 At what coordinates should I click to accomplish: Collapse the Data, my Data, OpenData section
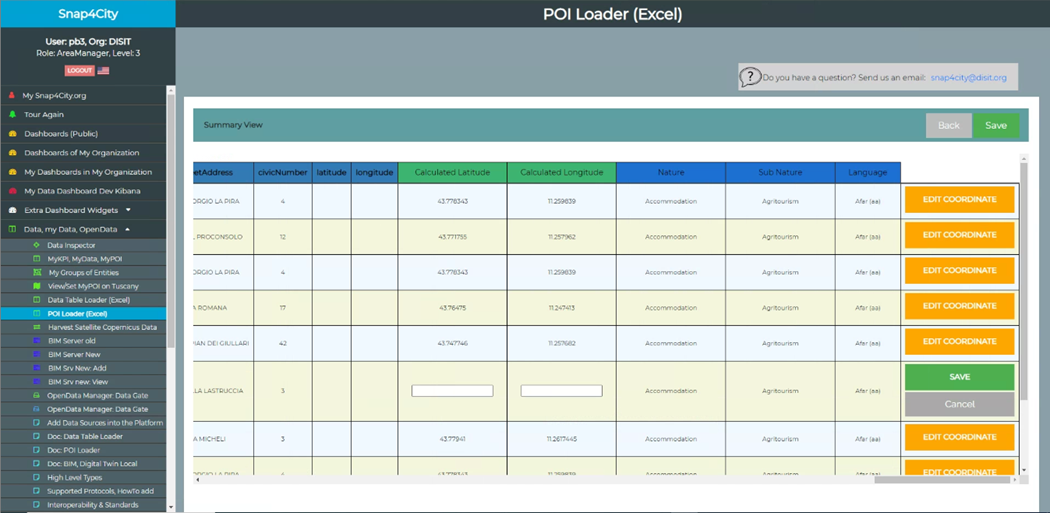126,229
